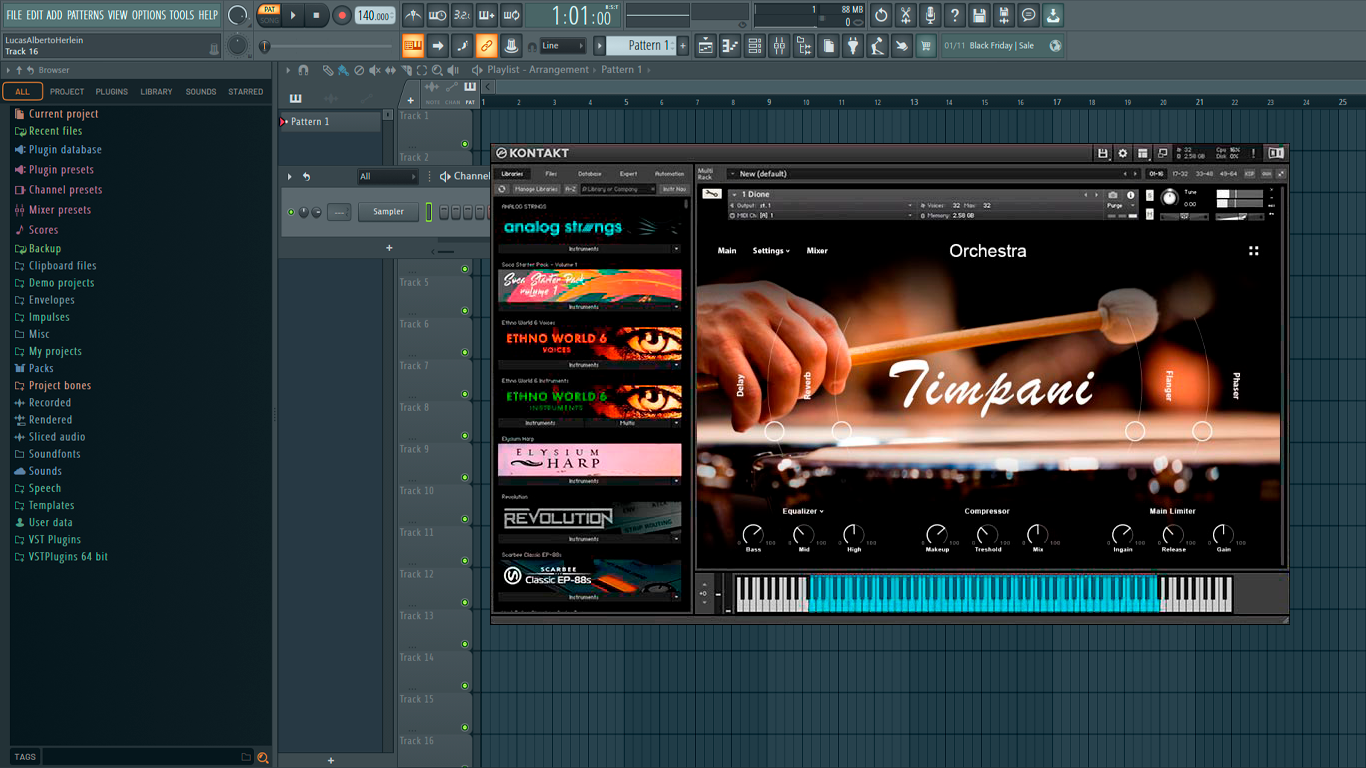Open the Kontakt Automation tab
The image size is (1366, 768).
click(x=669, y=174)
